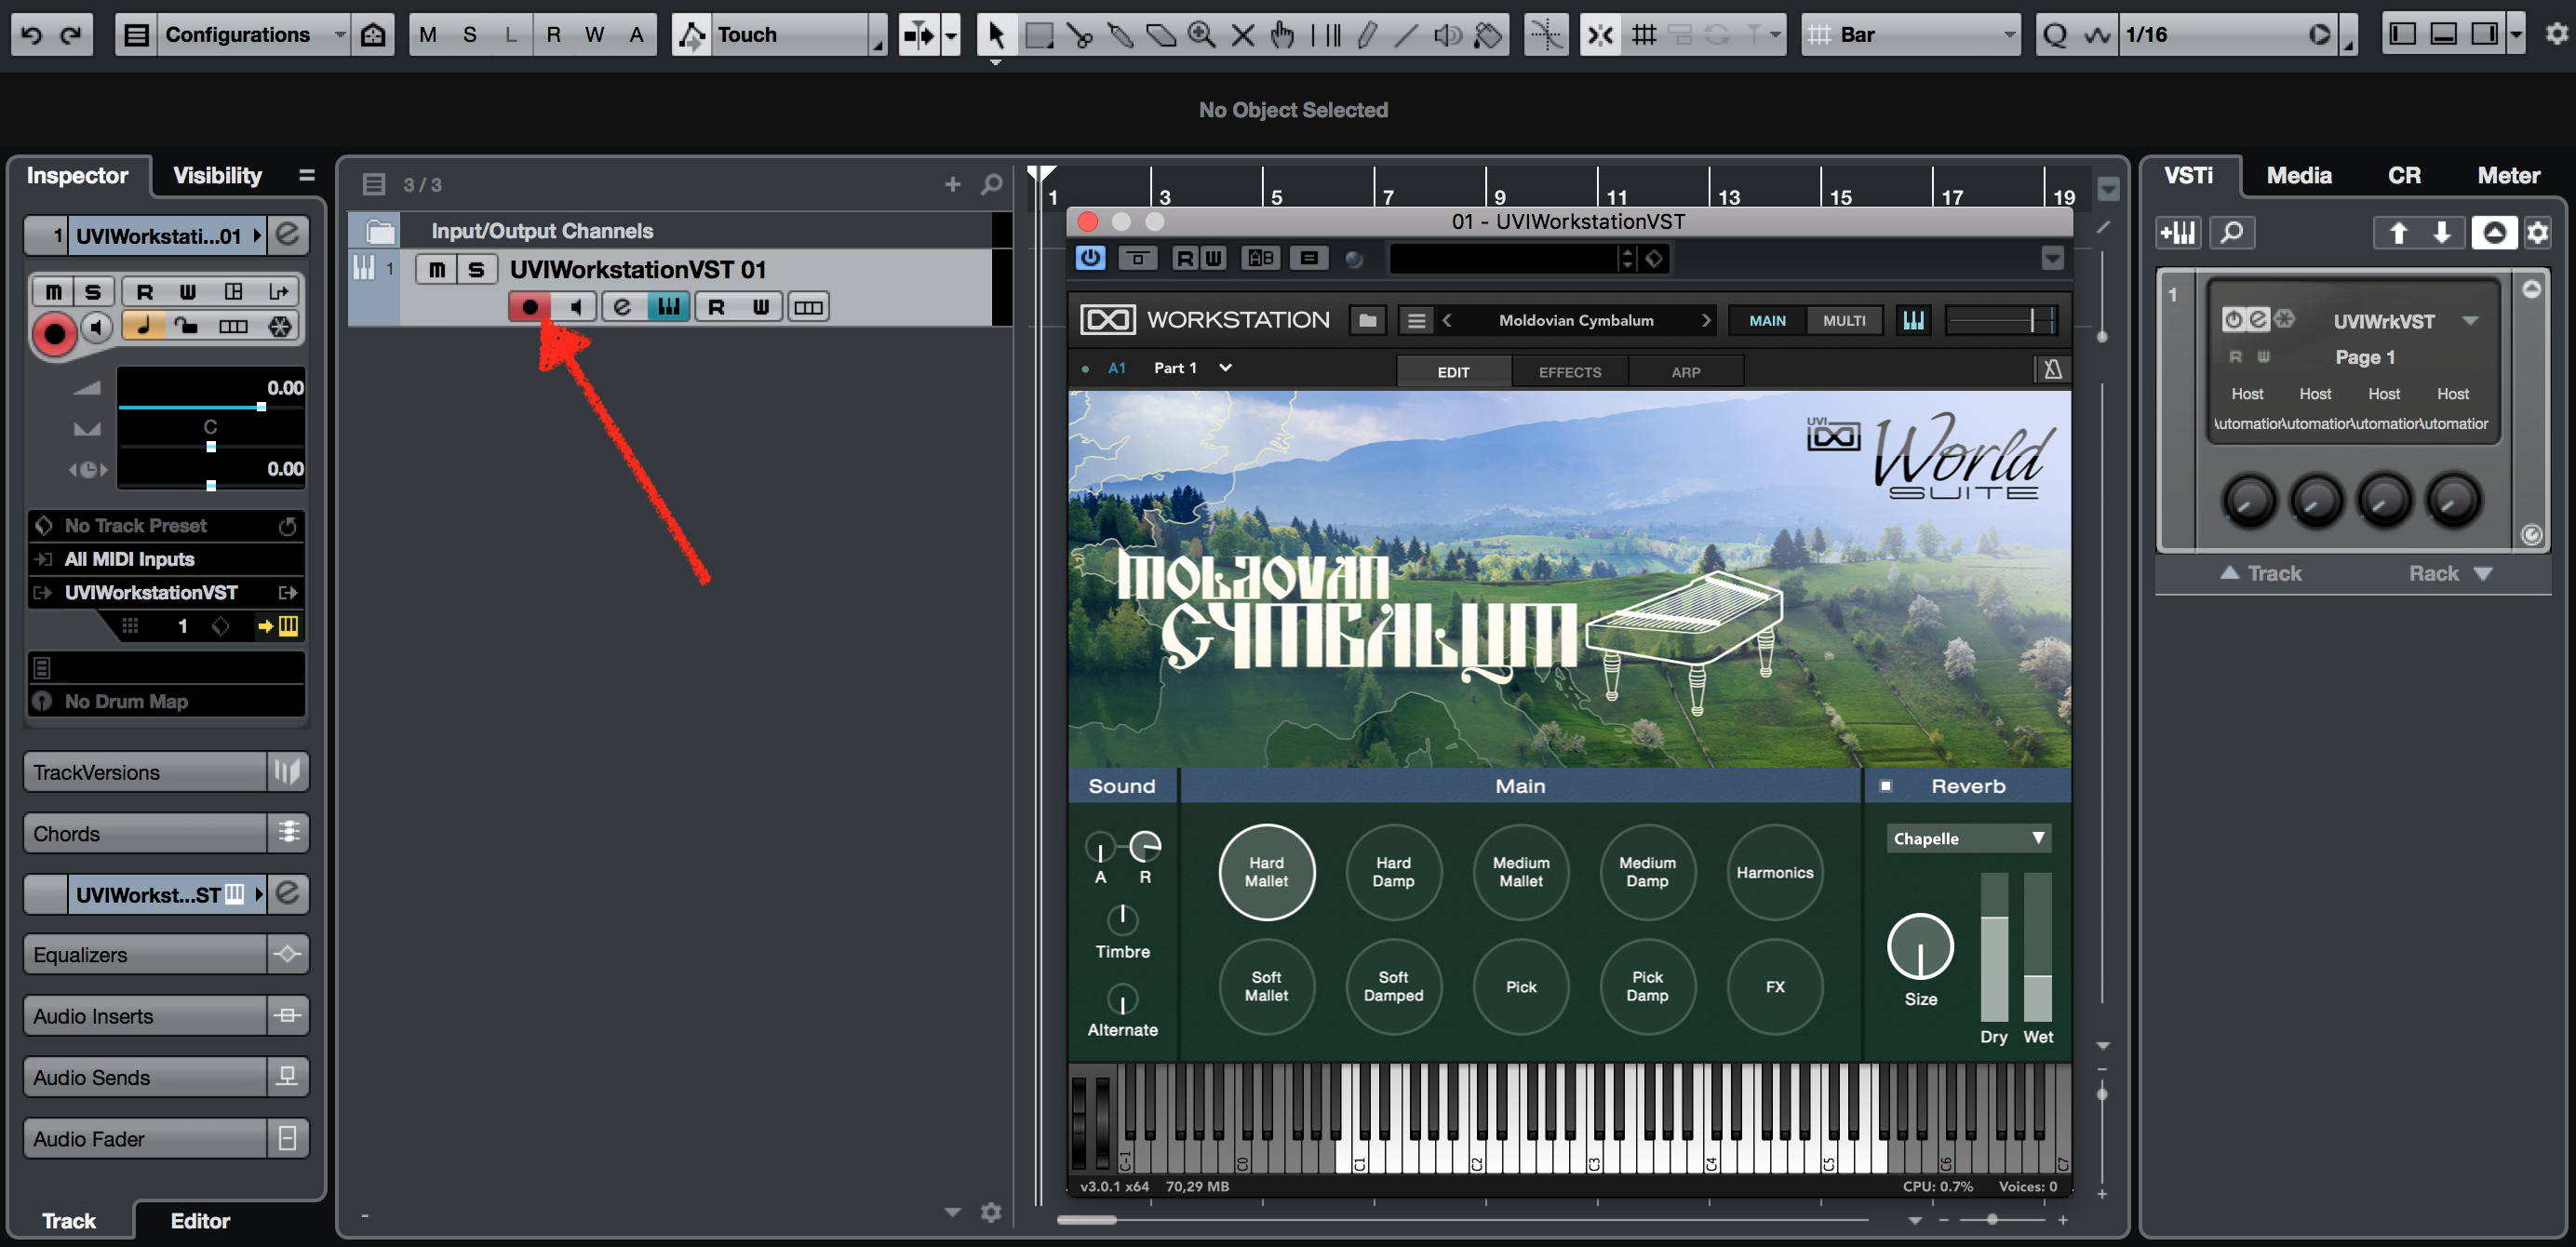
Task: Click the Undo arrow in the toolbar
Action: tap(31, 35)
